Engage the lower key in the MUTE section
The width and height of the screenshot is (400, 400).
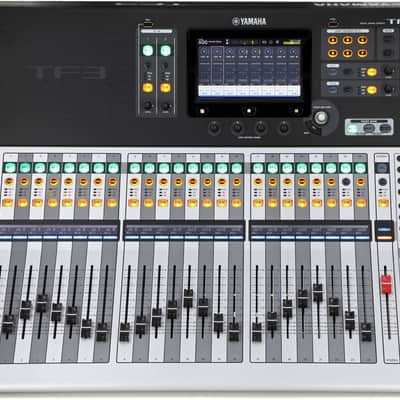coord(388,52)
